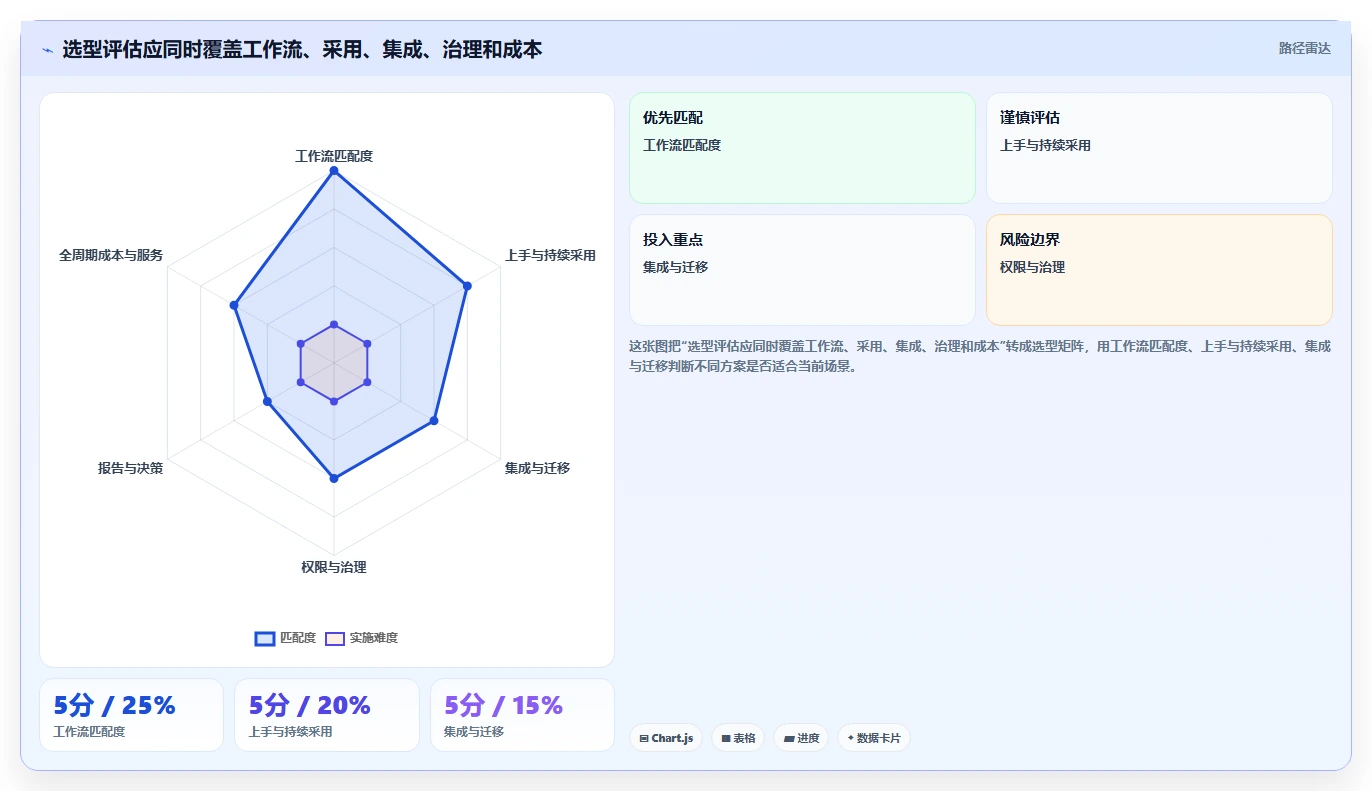Click the 进度 tag

[x=801, y=738]
